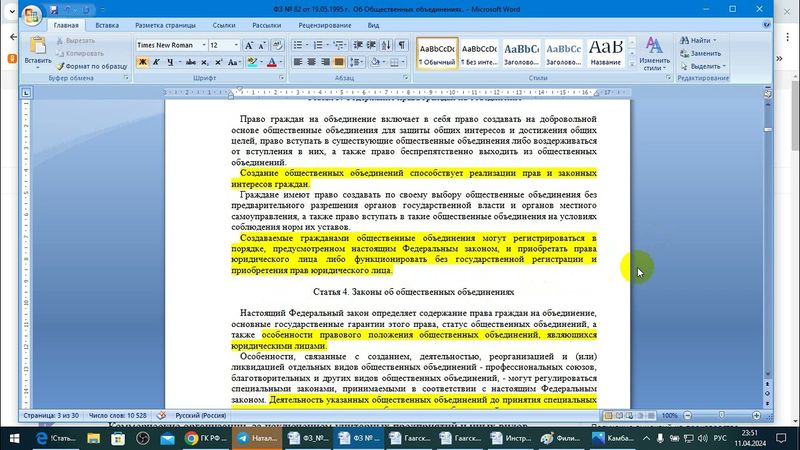800x450 pixels.
Task: Open Найти search
Action: coord(698,40)
